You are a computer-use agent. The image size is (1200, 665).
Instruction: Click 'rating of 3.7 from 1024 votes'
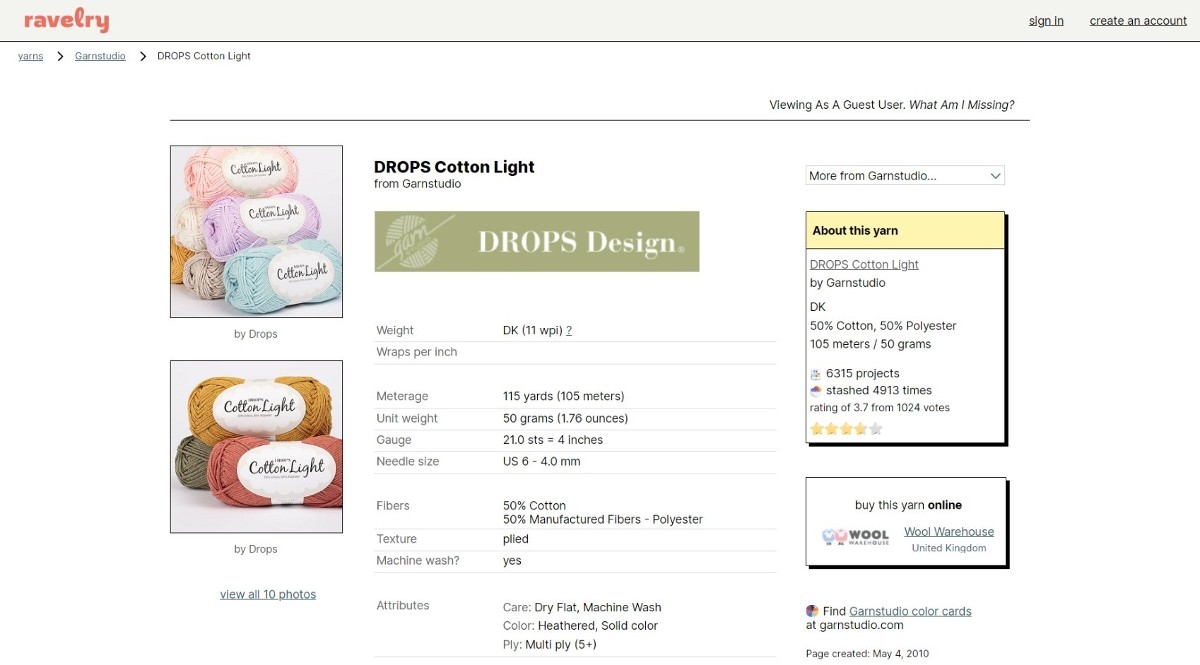[x=880, y=408]
